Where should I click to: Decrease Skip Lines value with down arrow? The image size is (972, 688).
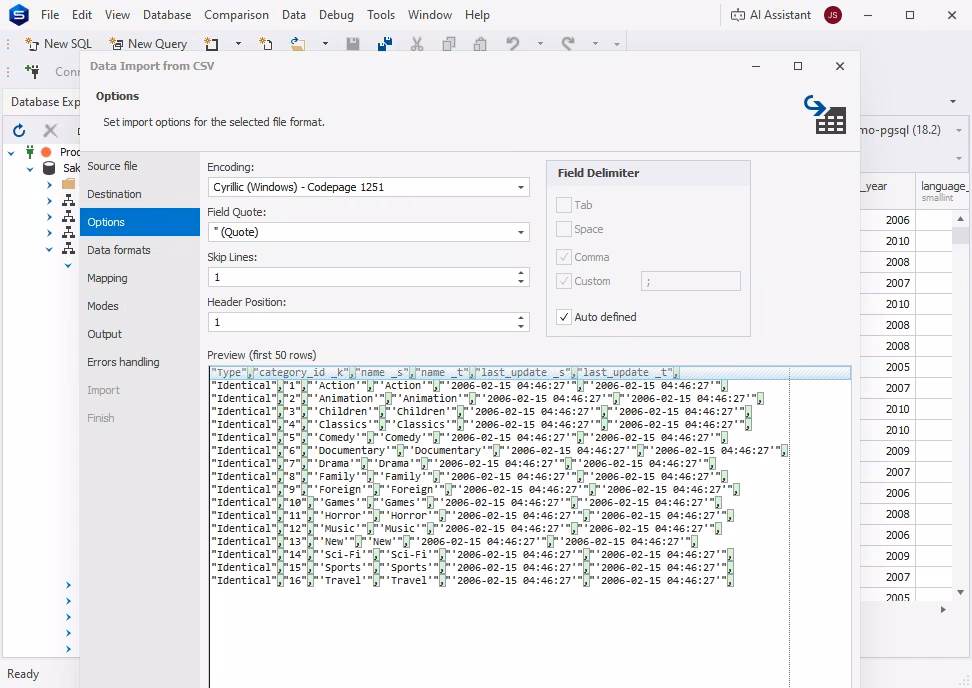pyautogui.click(x=521, y=282)
